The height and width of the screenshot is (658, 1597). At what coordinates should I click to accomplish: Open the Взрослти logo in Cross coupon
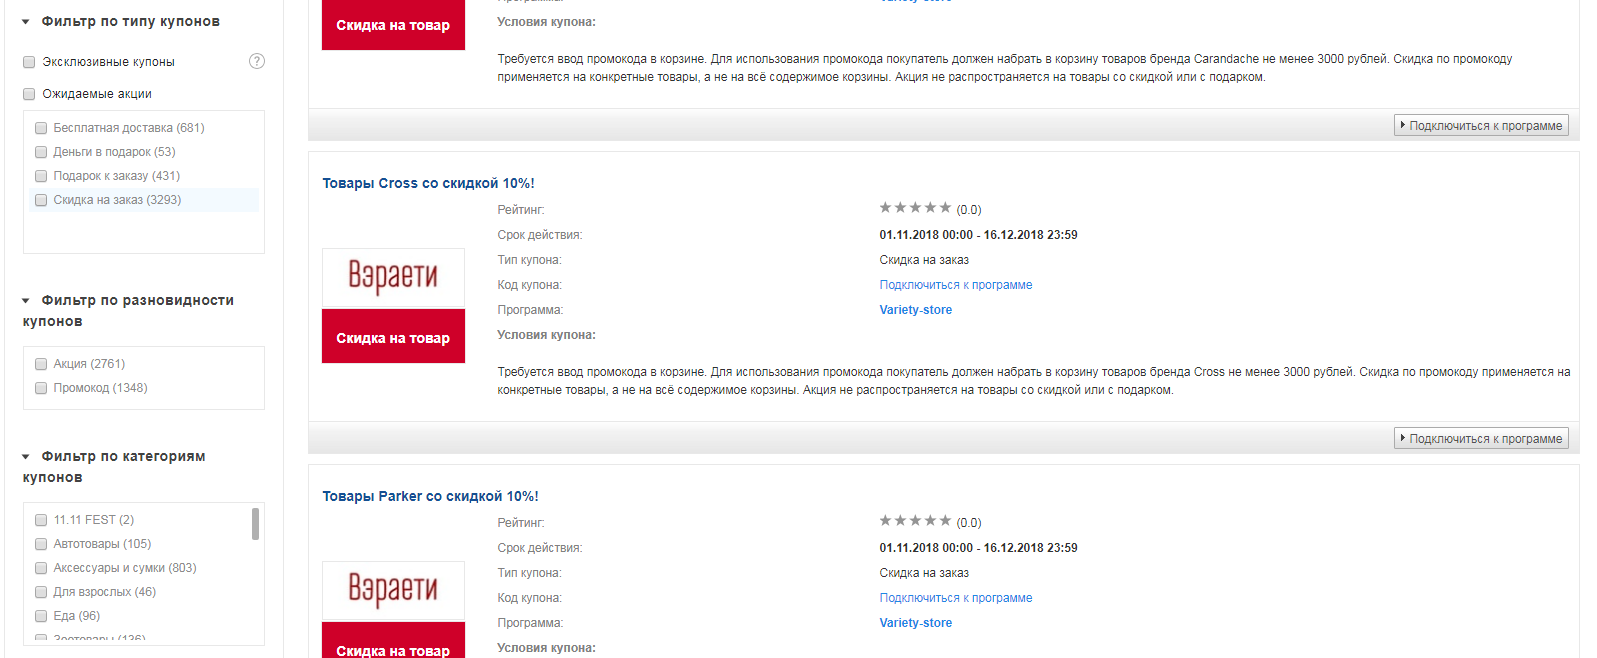(393, 277)
